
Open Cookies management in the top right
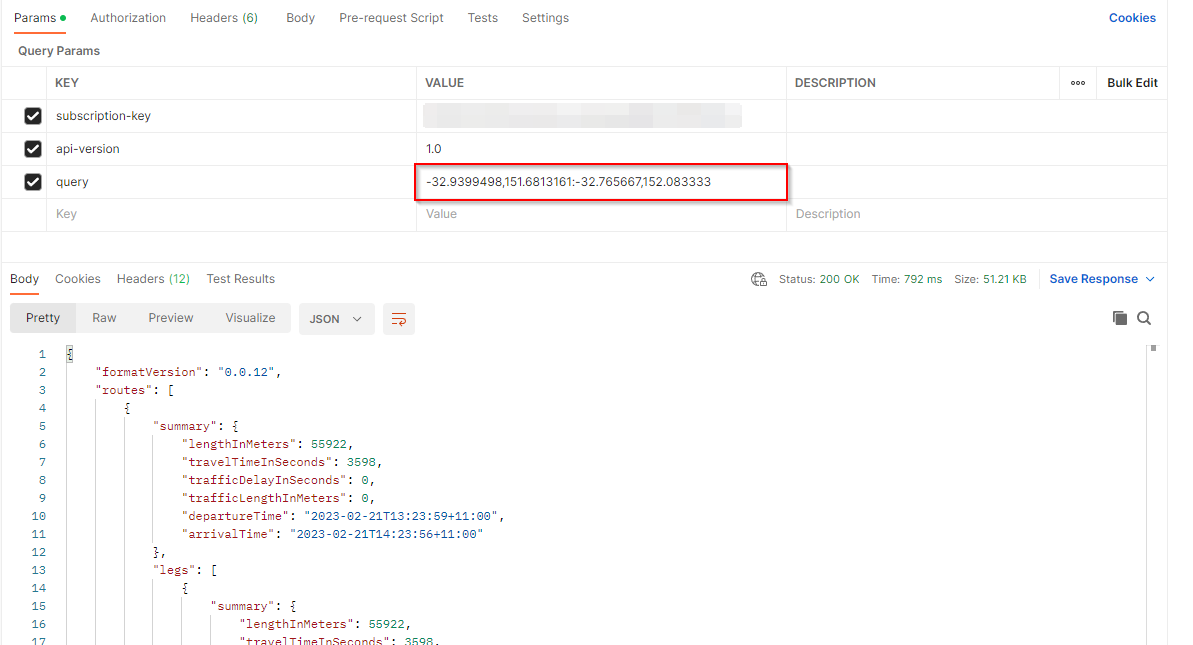pos(1132,17)
